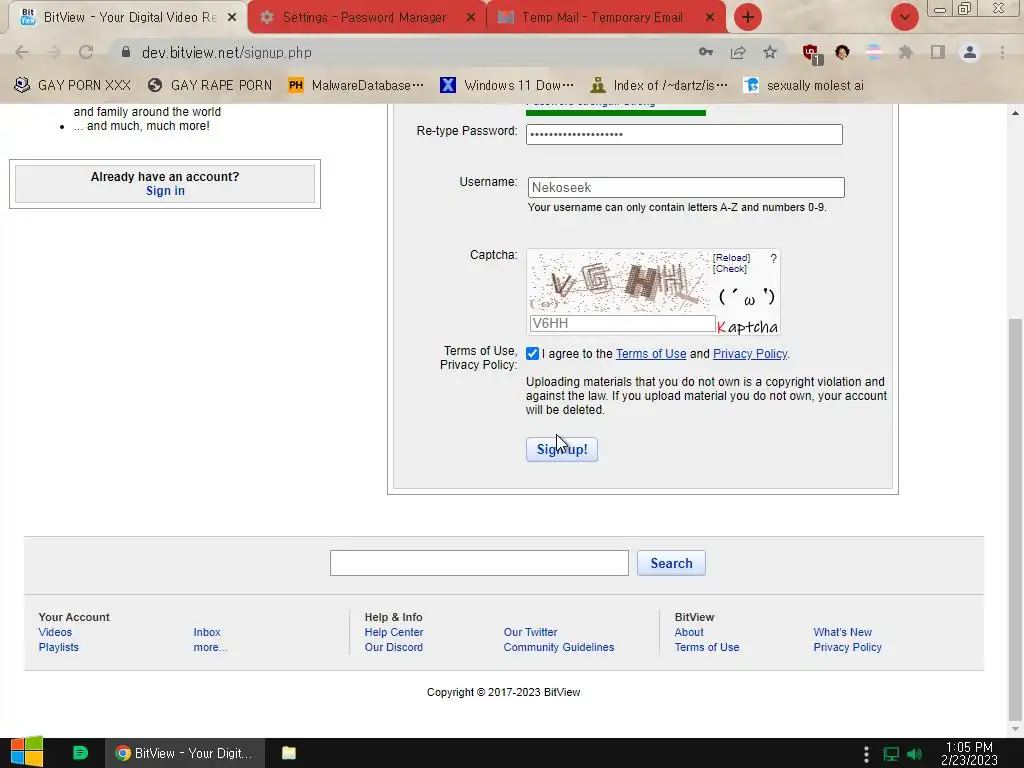Reload the page with the refresh icon
This screenshot has width=1024, height=768.
tap(86, 52)
